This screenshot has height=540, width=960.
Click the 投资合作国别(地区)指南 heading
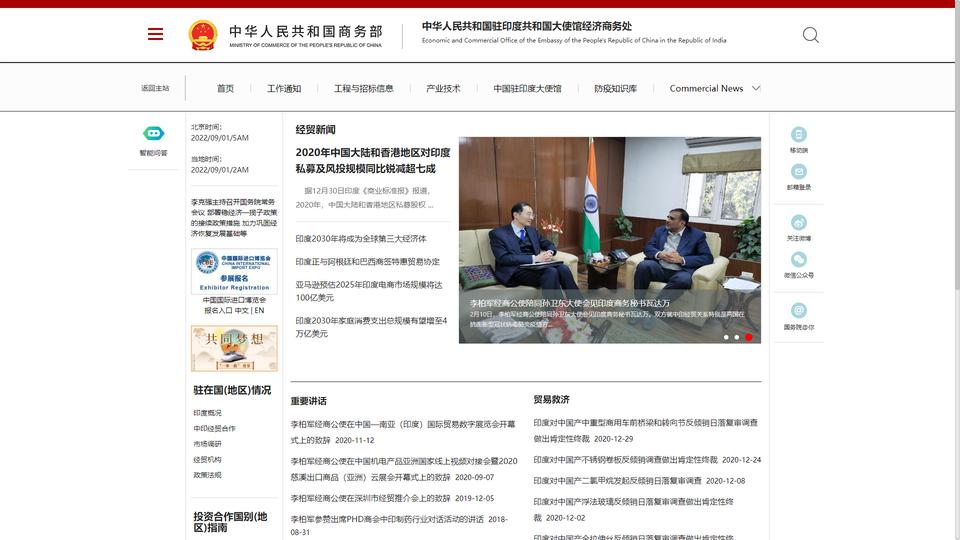pos(230,522)
